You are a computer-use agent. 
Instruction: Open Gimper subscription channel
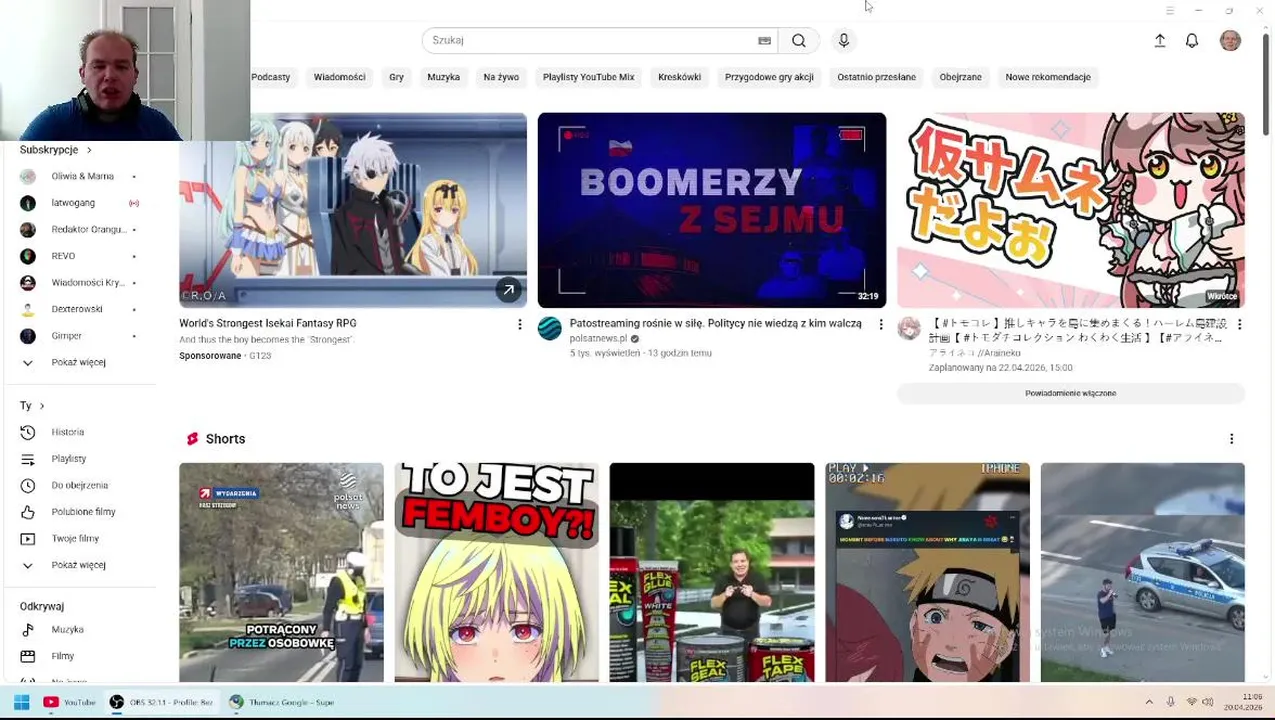click(80, 336)
